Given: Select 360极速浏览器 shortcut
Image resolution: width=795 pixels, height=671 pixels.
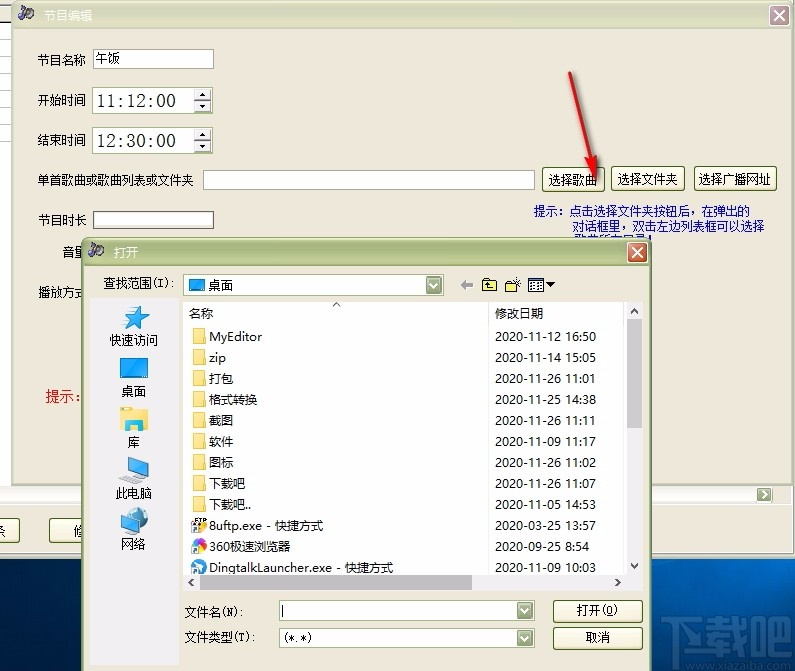Looking at the screenshot, I should click(x=241, y=546).
